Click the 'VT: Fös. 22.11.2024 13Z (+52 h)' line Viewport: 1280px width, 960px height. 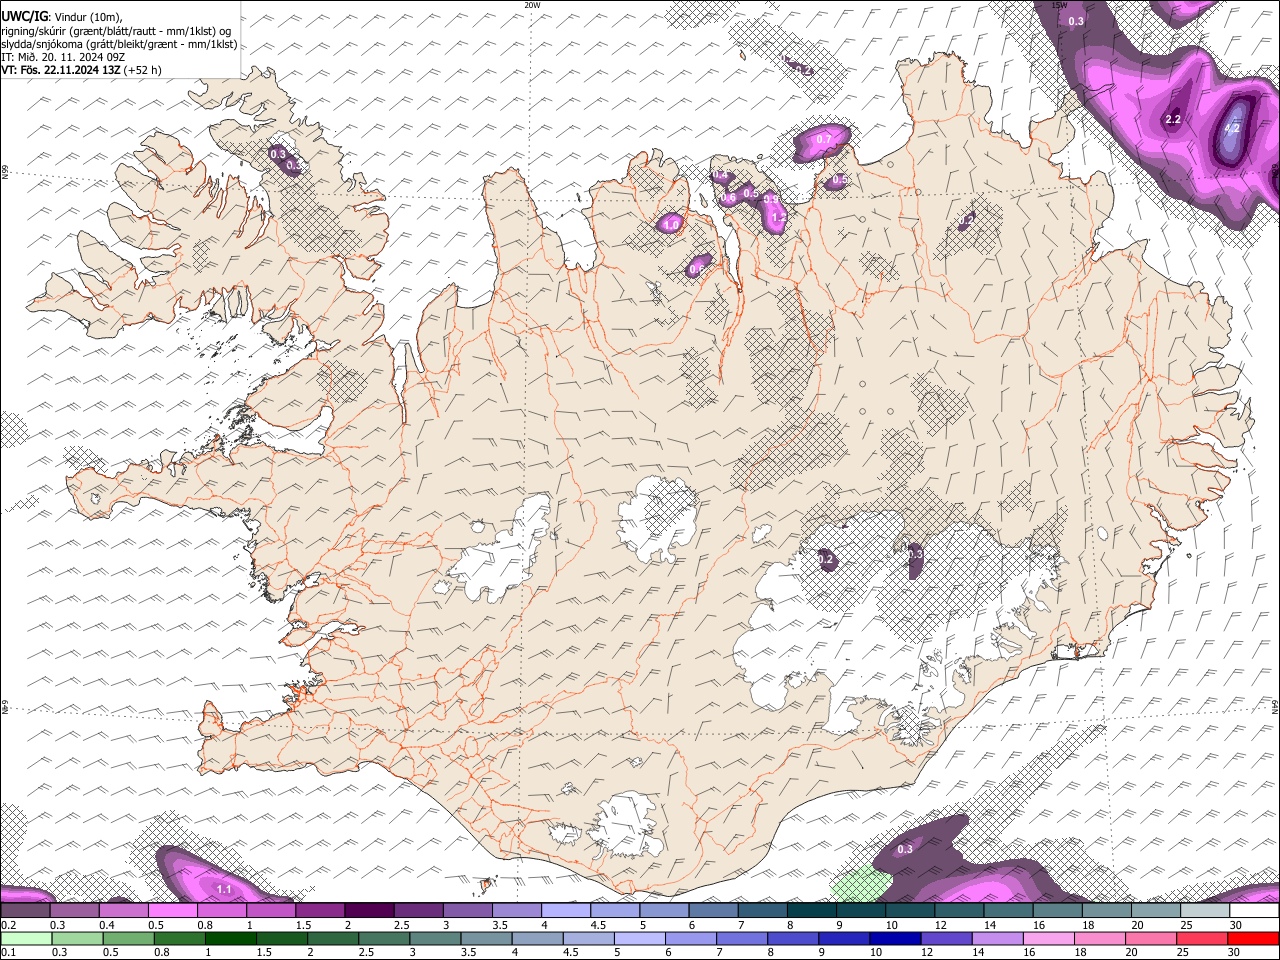click(81, 70)
